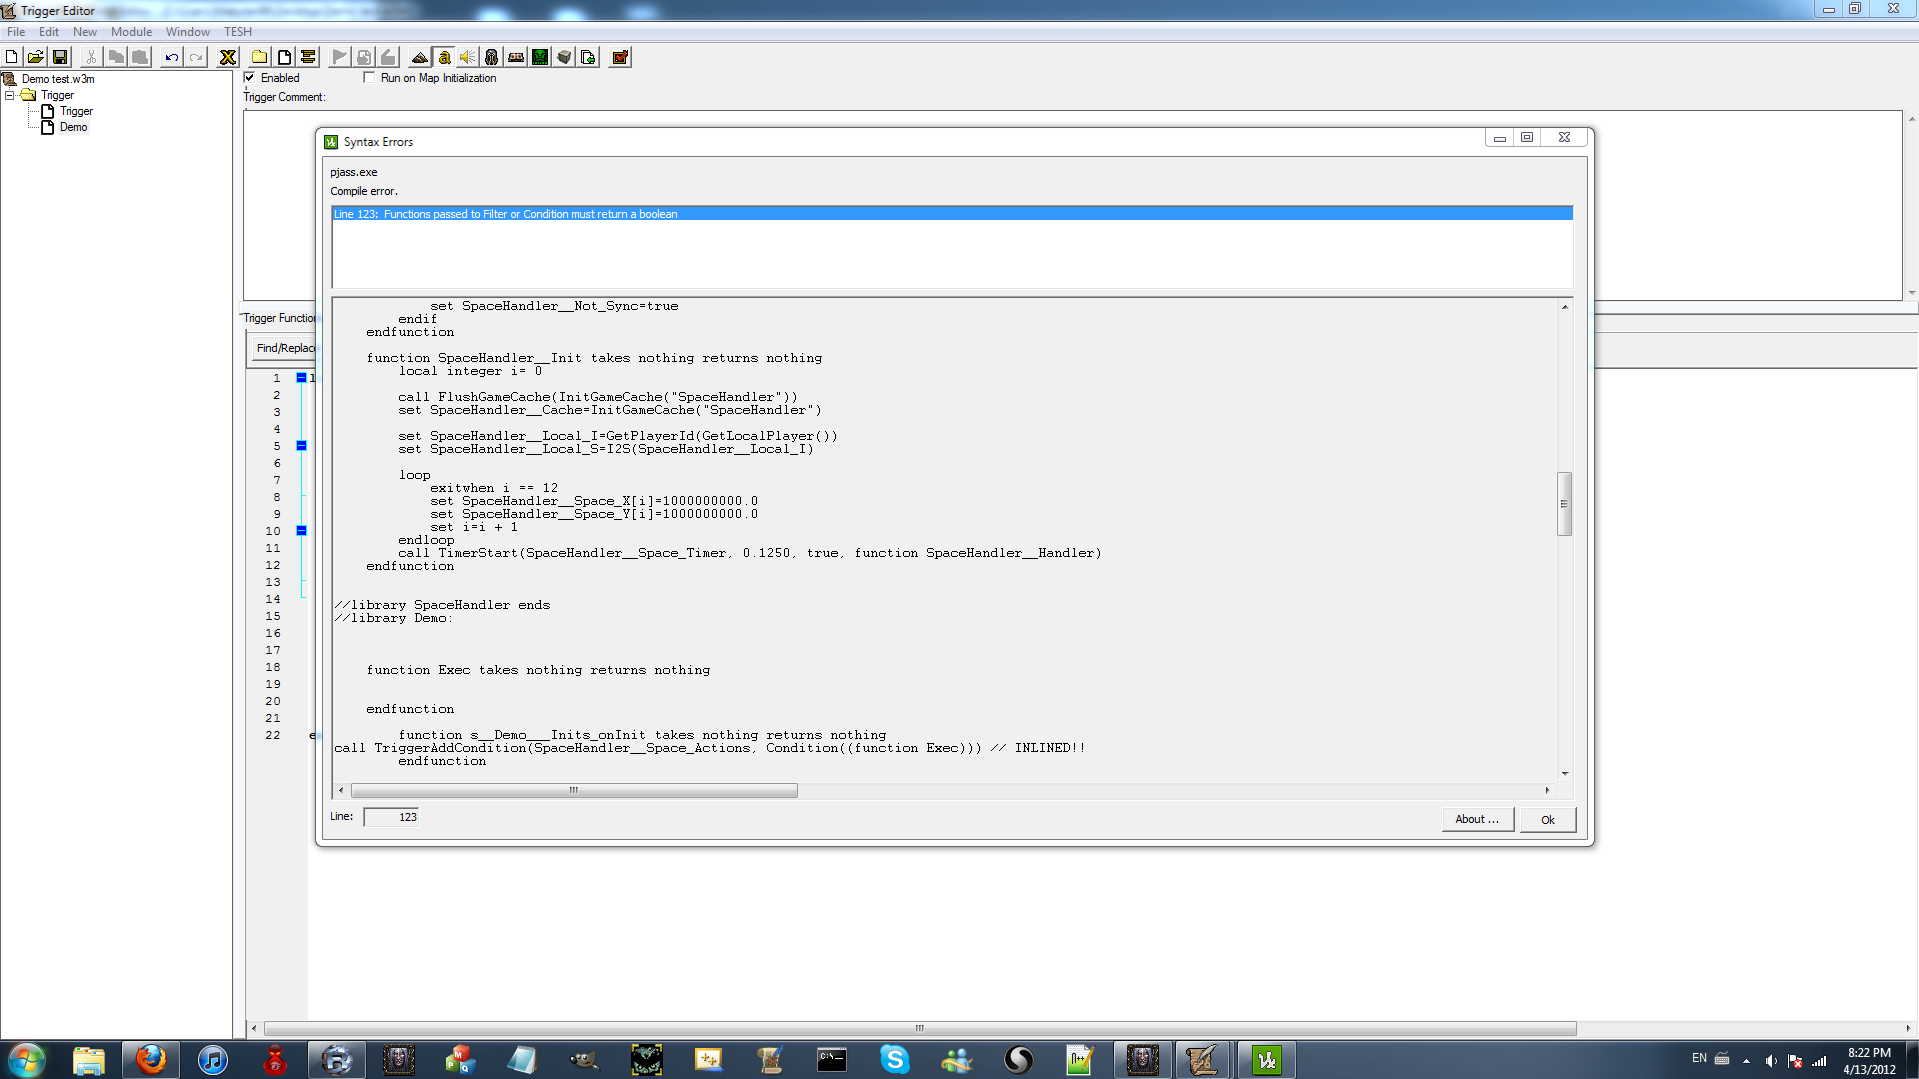The image size is (1919, 1079).
Task: Add a new trigger comment icon
Action: coord(308,57)
